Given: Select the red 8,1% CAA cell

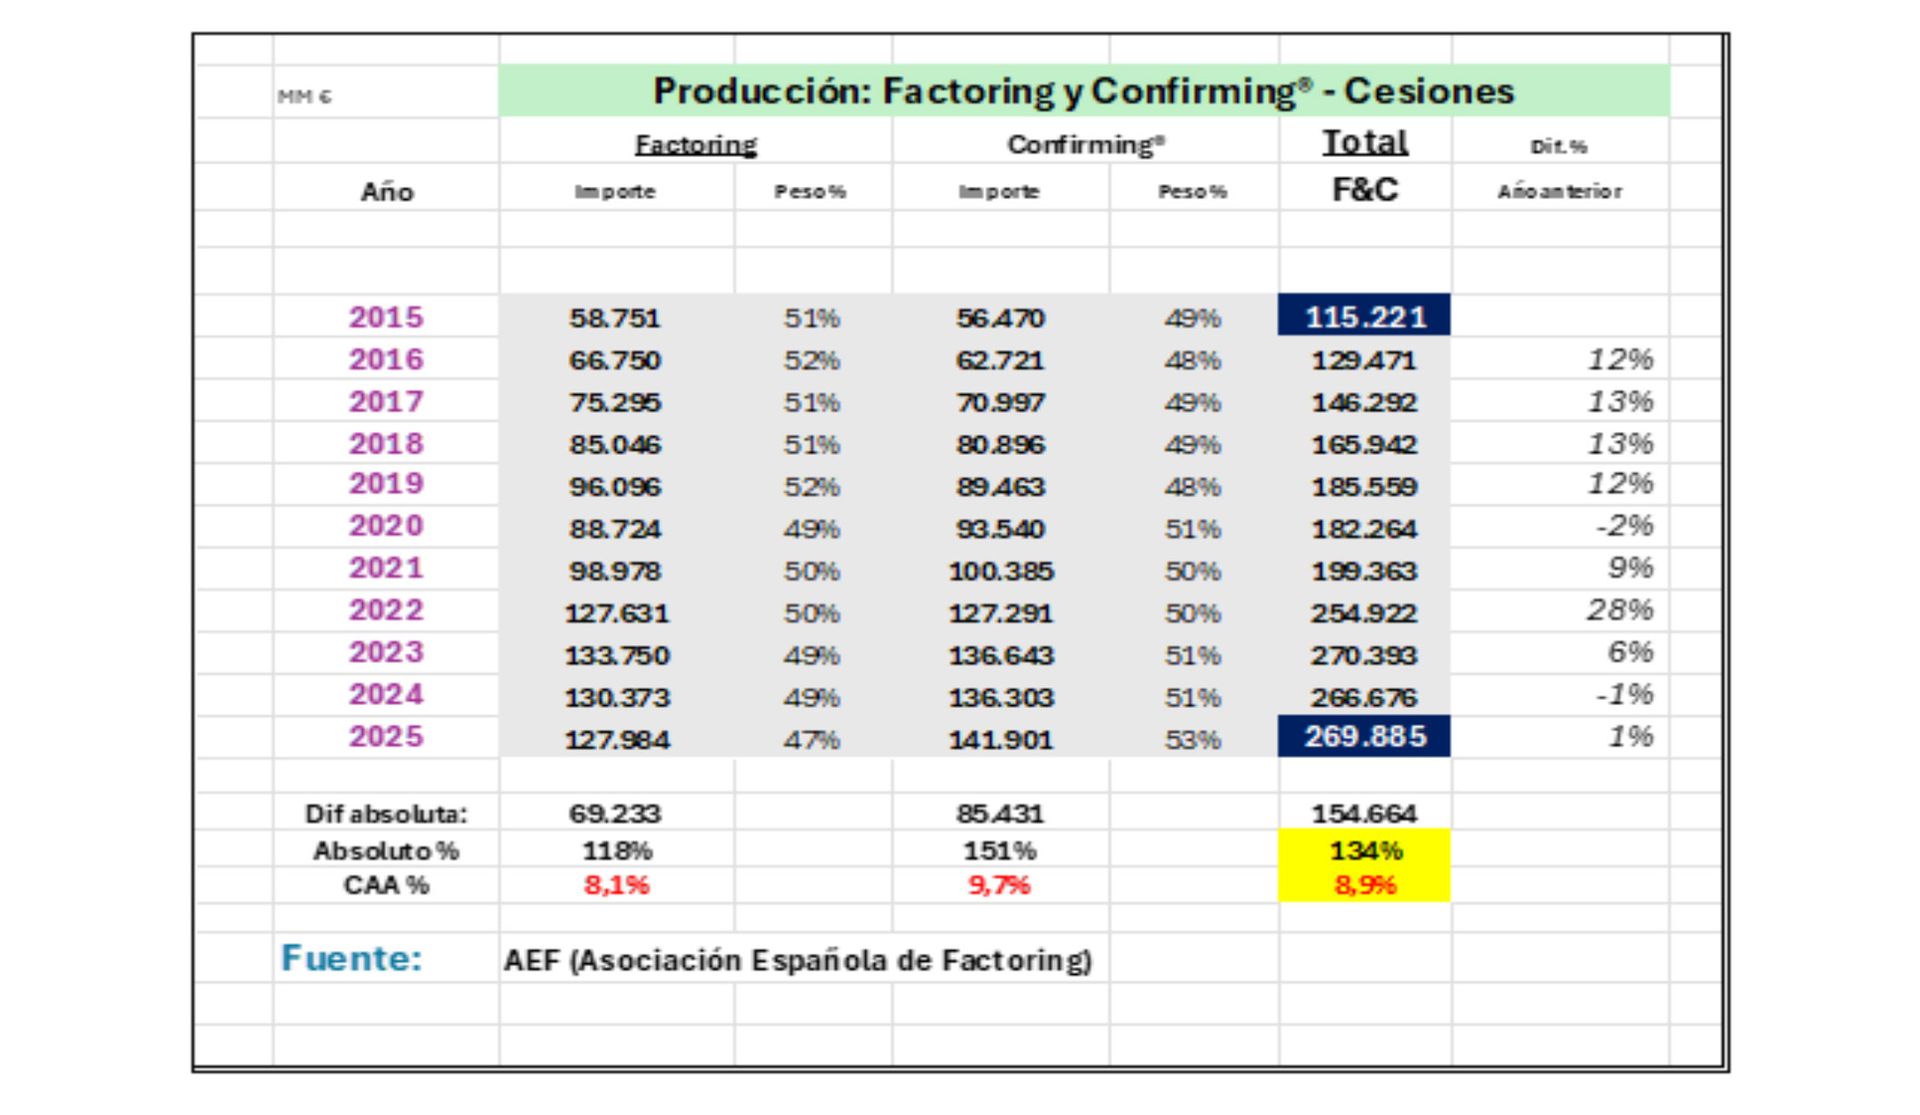Looking at the screenshot, I should pyautogui.click(x=616, y=885).
